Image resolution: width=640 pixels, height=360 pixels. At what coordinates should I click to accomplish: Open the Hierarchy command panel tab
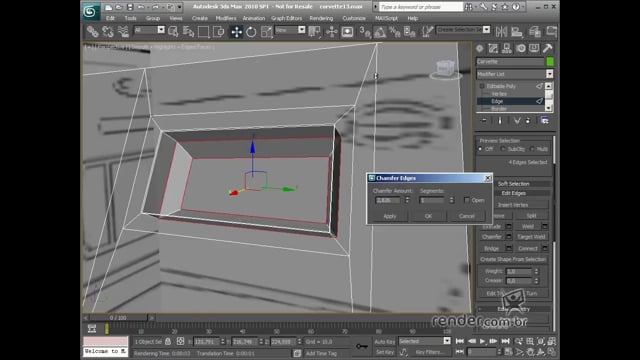[507, 48]
